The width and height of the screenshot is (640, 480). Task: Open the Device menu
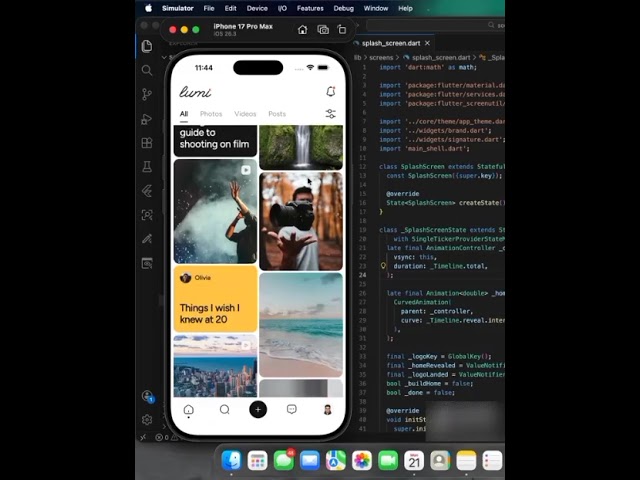[x=257, y=8]
